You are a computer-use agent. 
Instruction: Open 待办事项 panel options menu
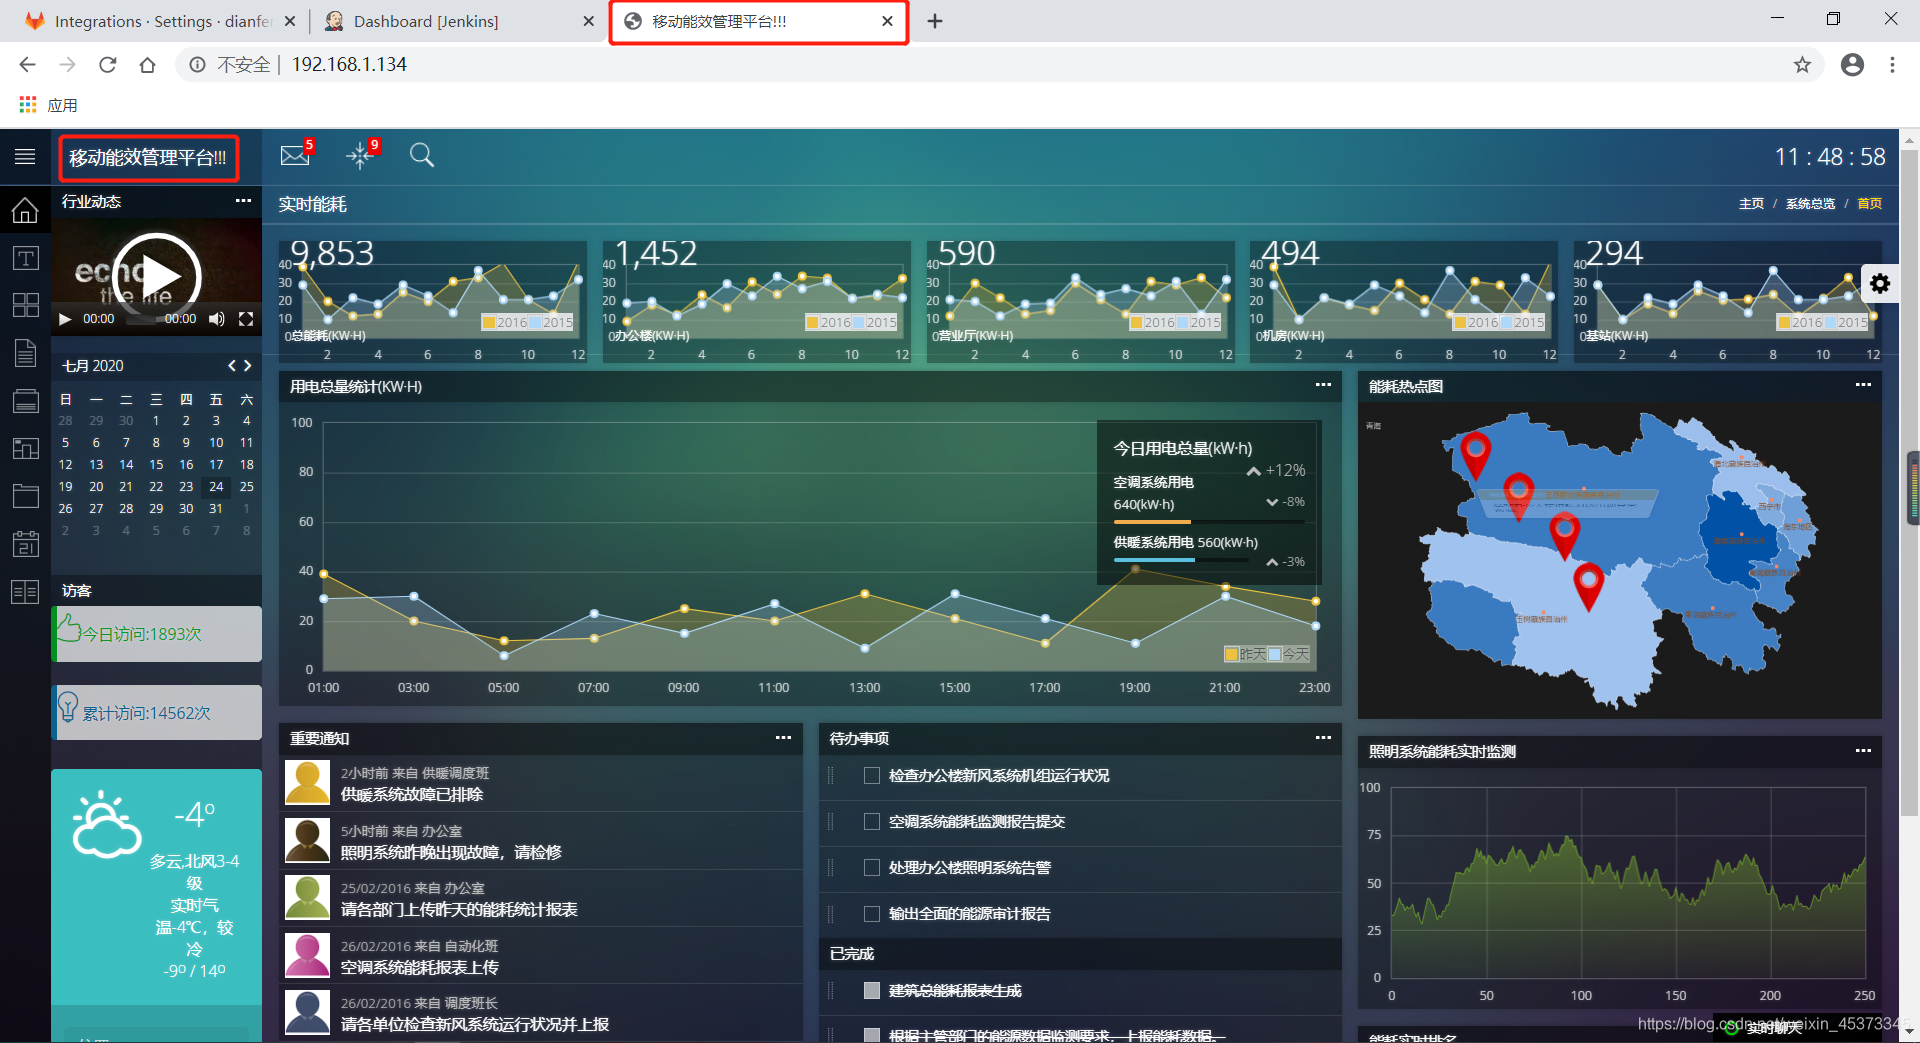point(1323,738)
